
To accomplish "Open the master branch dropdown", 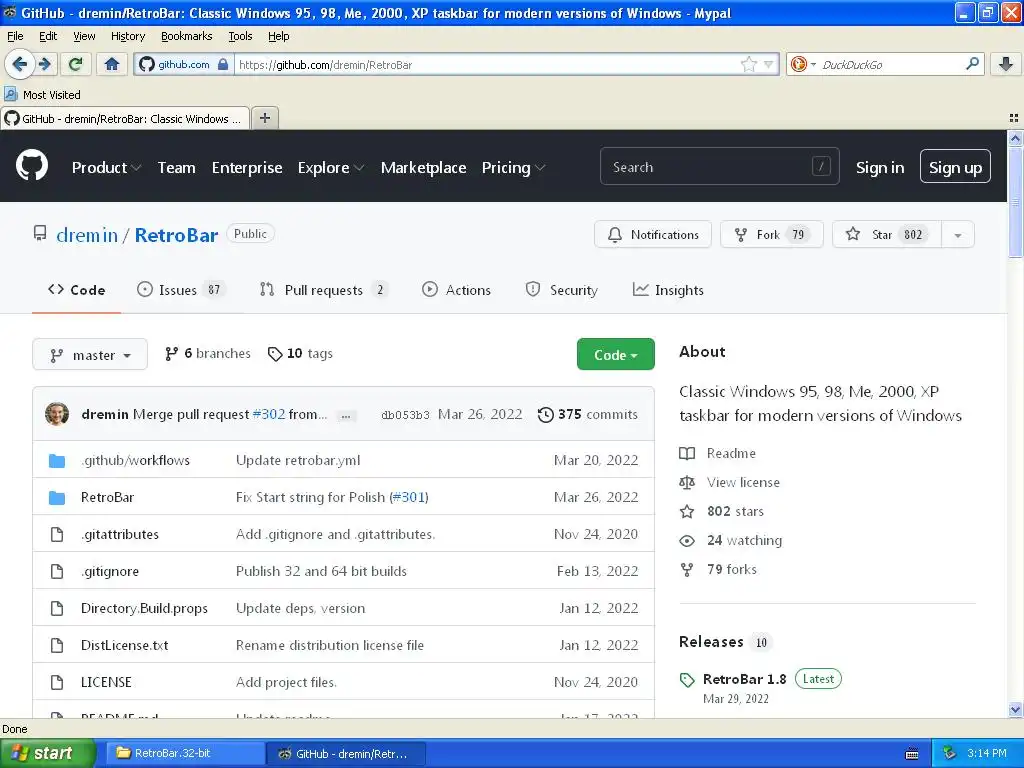I will click(90, 355).
